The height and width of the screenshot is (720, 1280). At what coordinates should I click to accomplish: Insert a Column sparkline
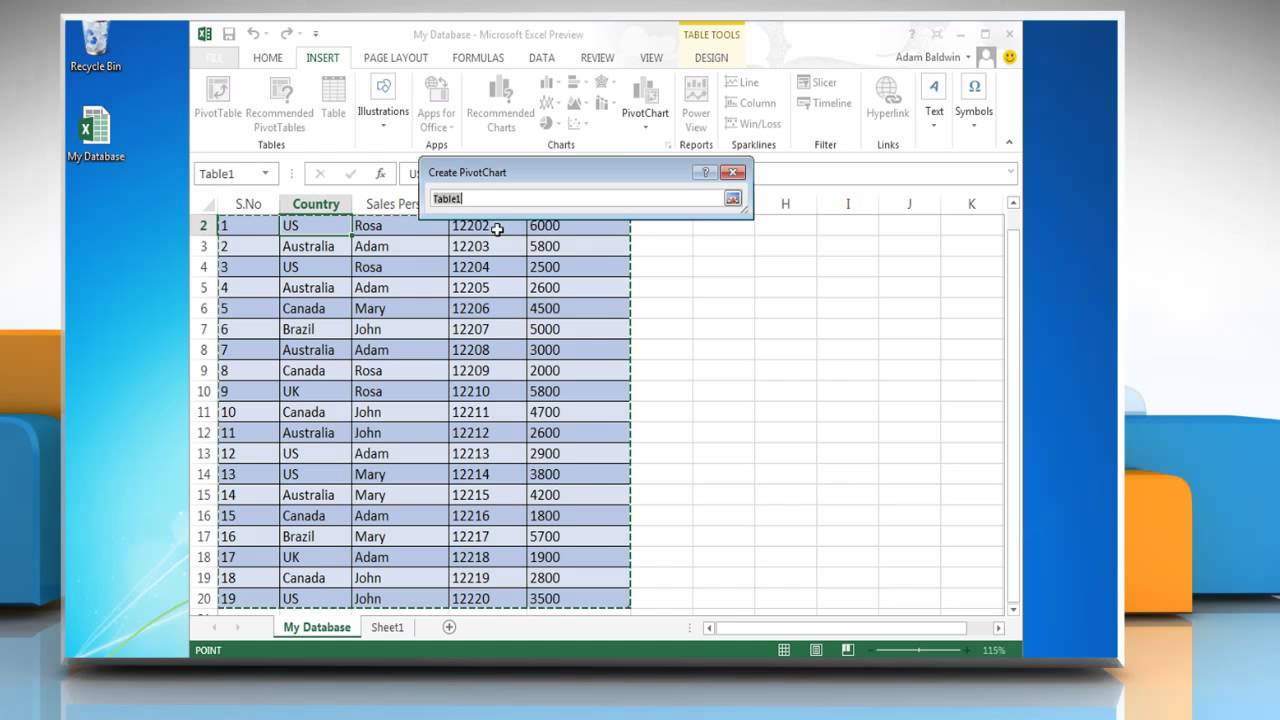click(x=750, y=103)
